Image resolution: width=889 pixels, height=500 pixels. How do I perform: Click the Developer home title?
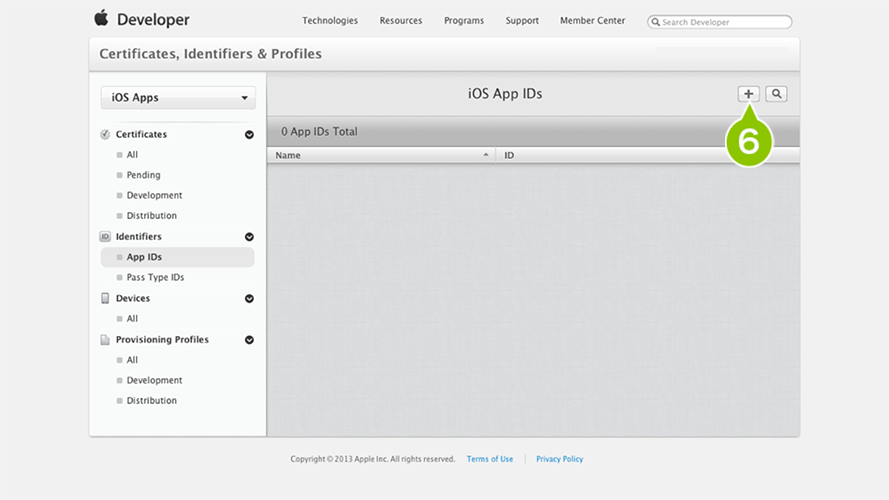[153, 19]
